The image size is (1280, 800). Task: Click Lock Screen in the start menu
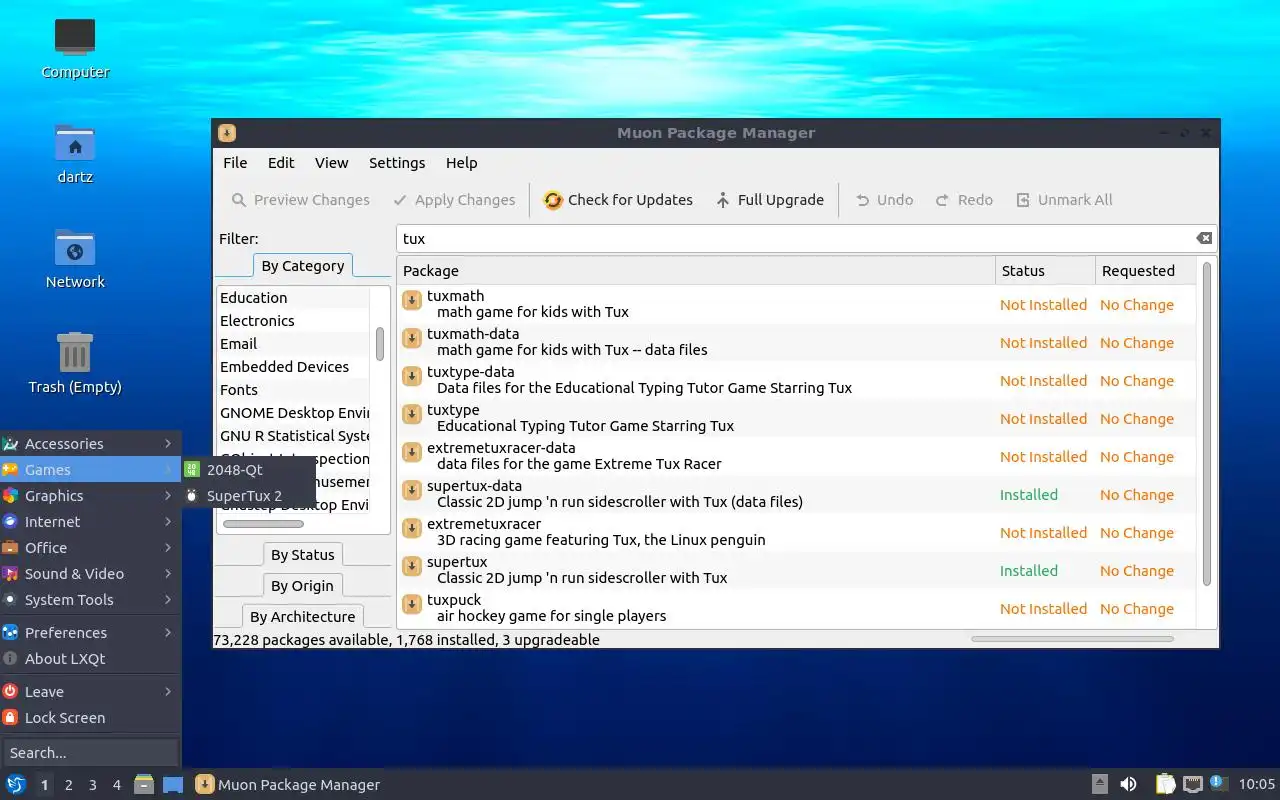(90, 718)
